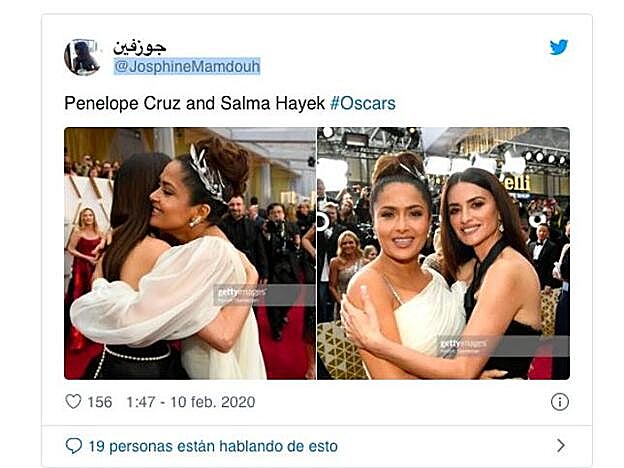Open the #Oscars hashtag
This screenshot has width=624, height=468.
pos(363,103)
